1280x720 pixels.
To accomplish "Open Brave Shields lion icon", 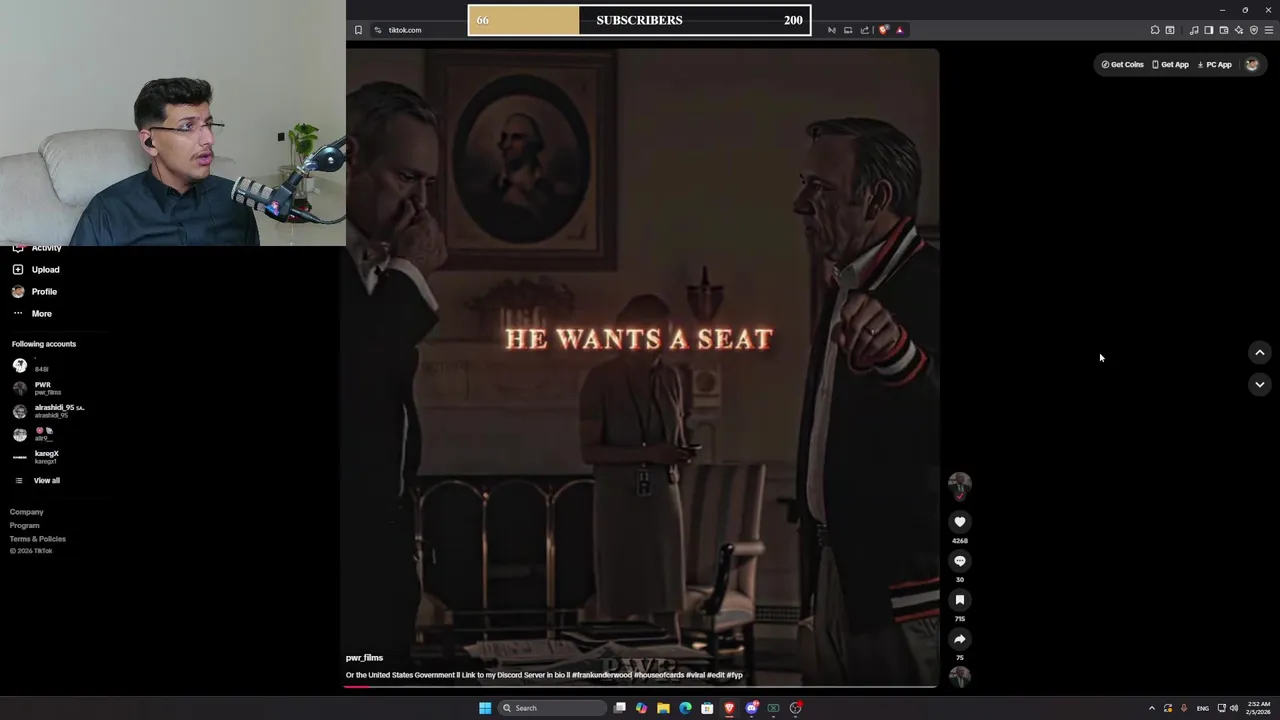I will [883, 30].
